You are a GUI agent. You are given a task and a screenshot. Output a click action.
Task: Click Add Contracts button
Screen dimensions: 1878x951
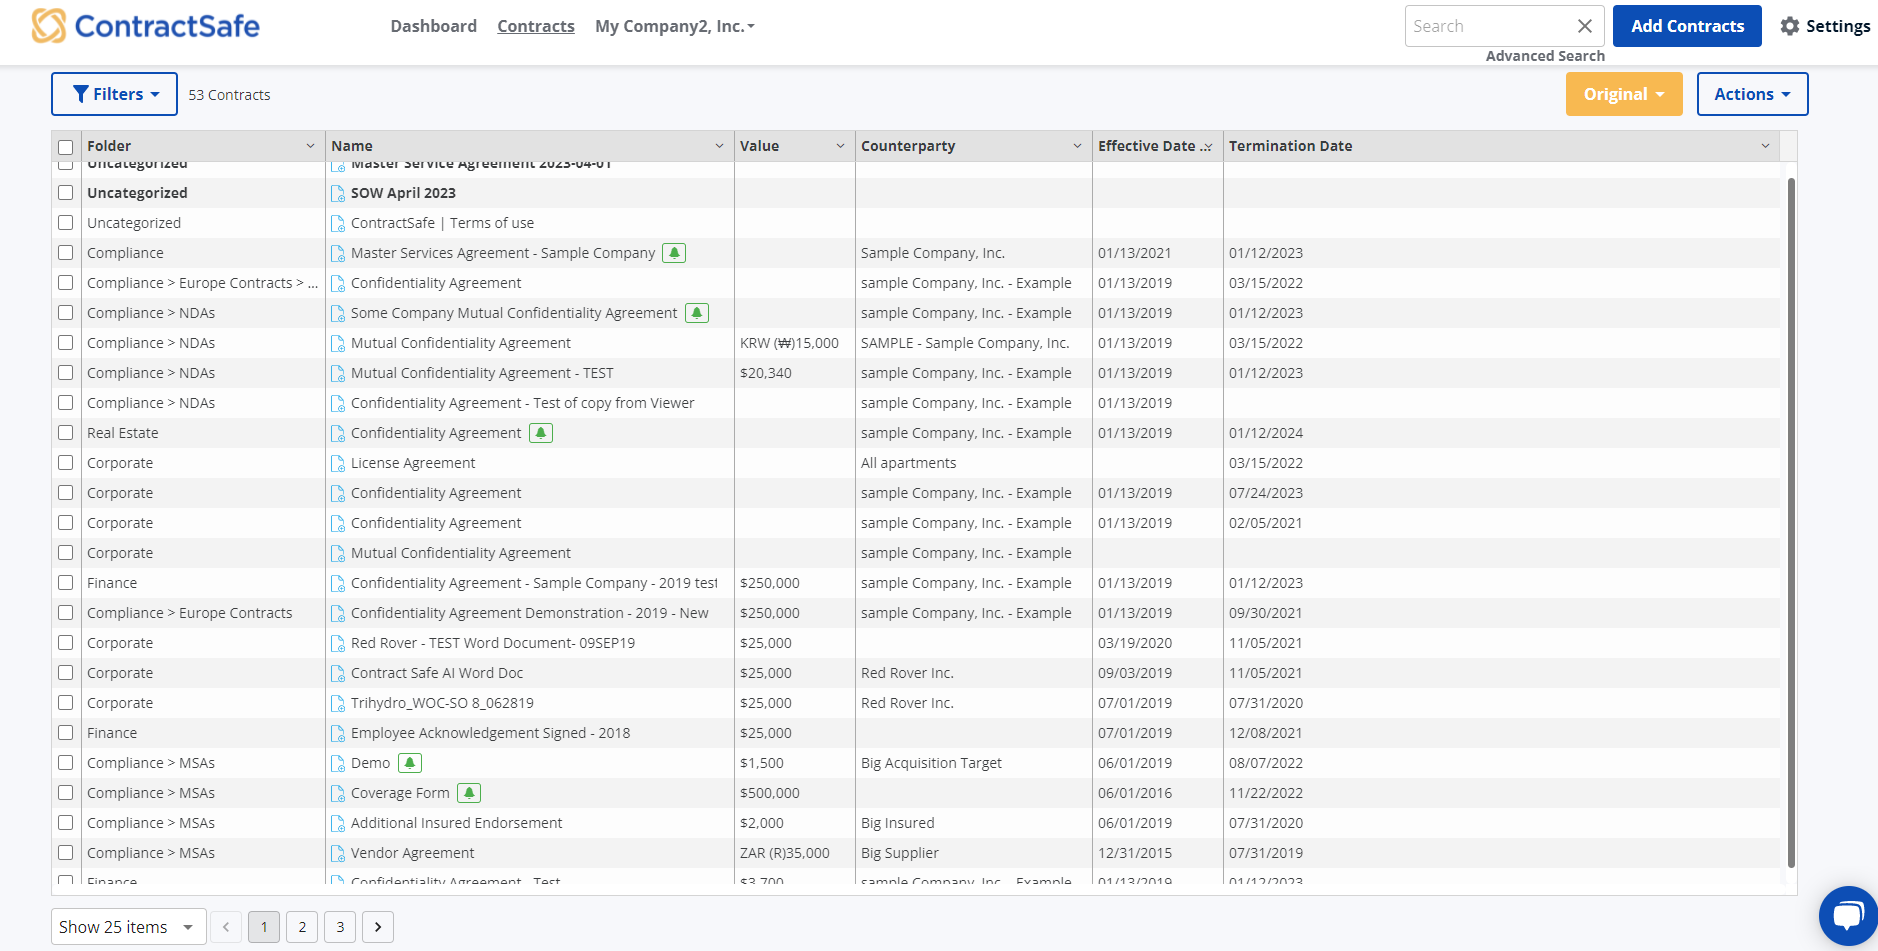(x=1687, y=26)
